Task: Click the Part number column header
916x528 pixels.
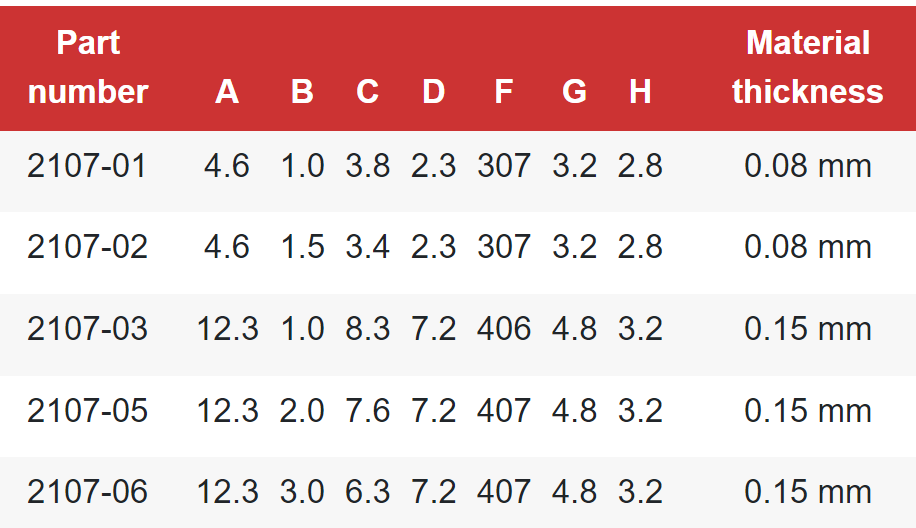Action: [88, 67]
